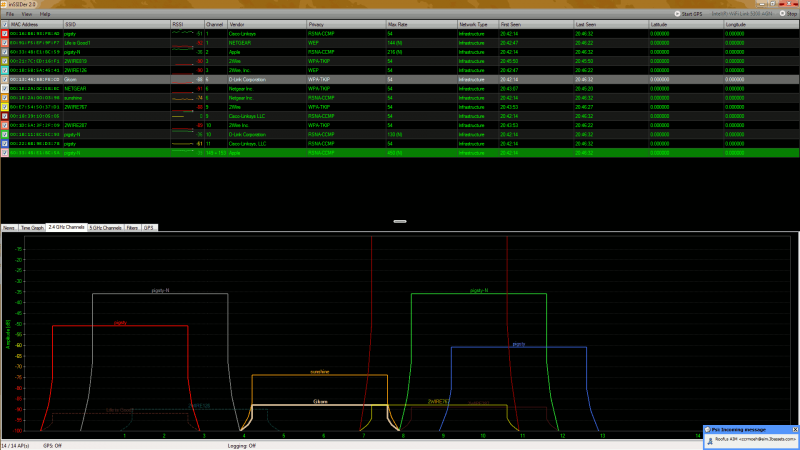
Task: Toggle the select-all checkbox in table header
Action: (x=4, y=23)
